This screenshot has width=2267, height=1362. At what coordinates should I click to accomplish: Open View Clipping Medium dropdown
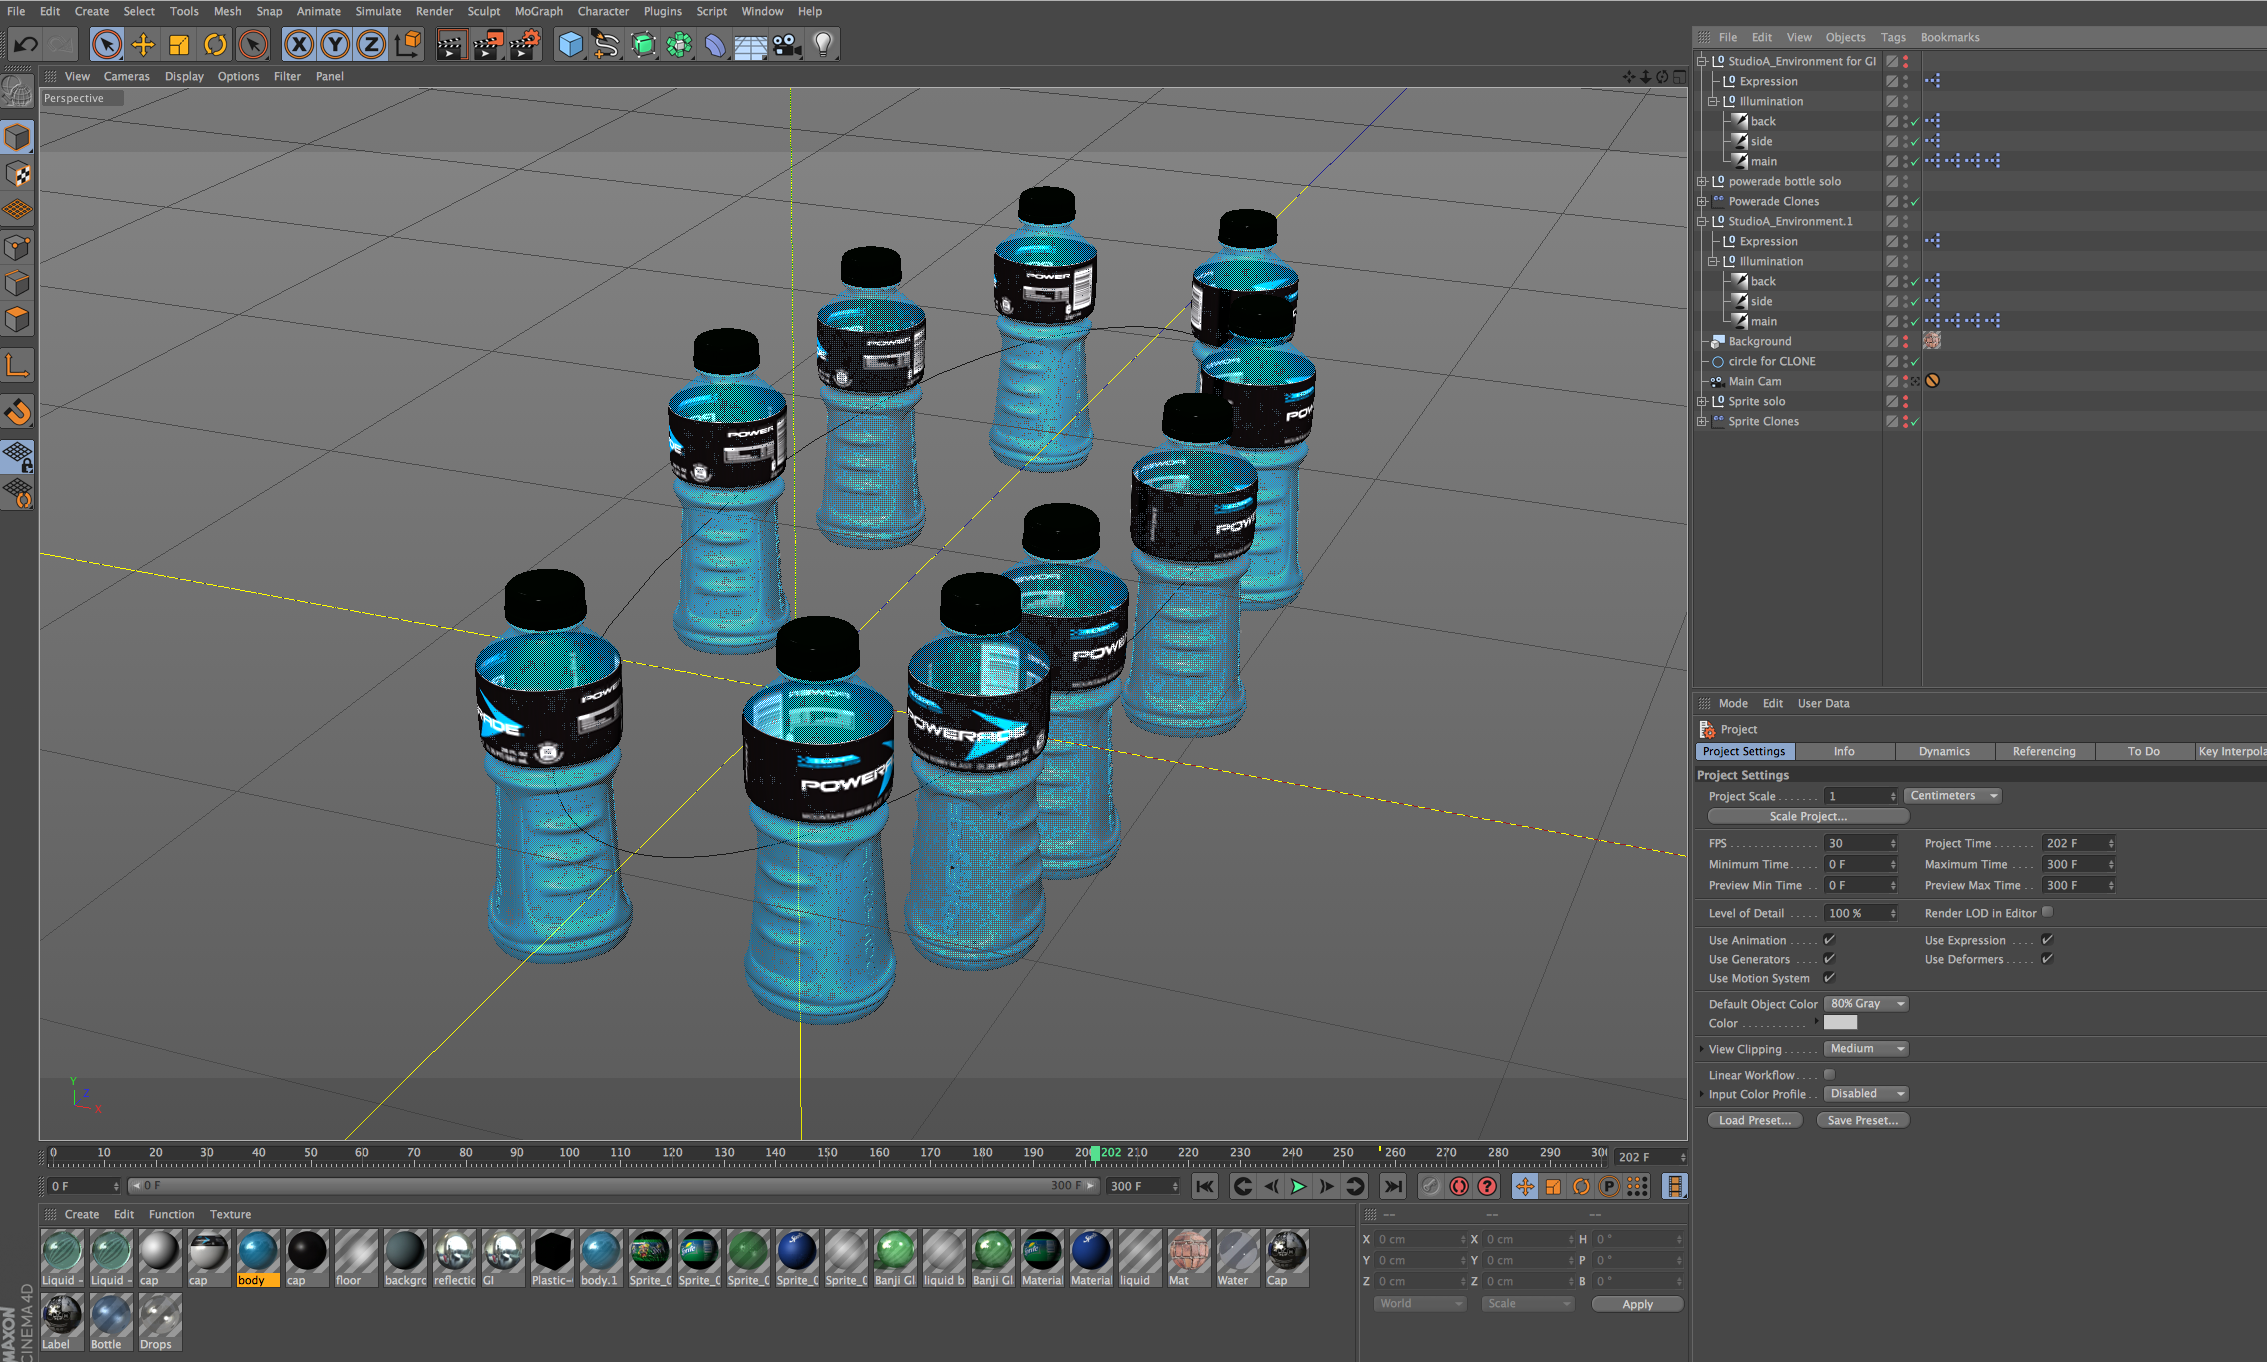click(1866, 1049)
